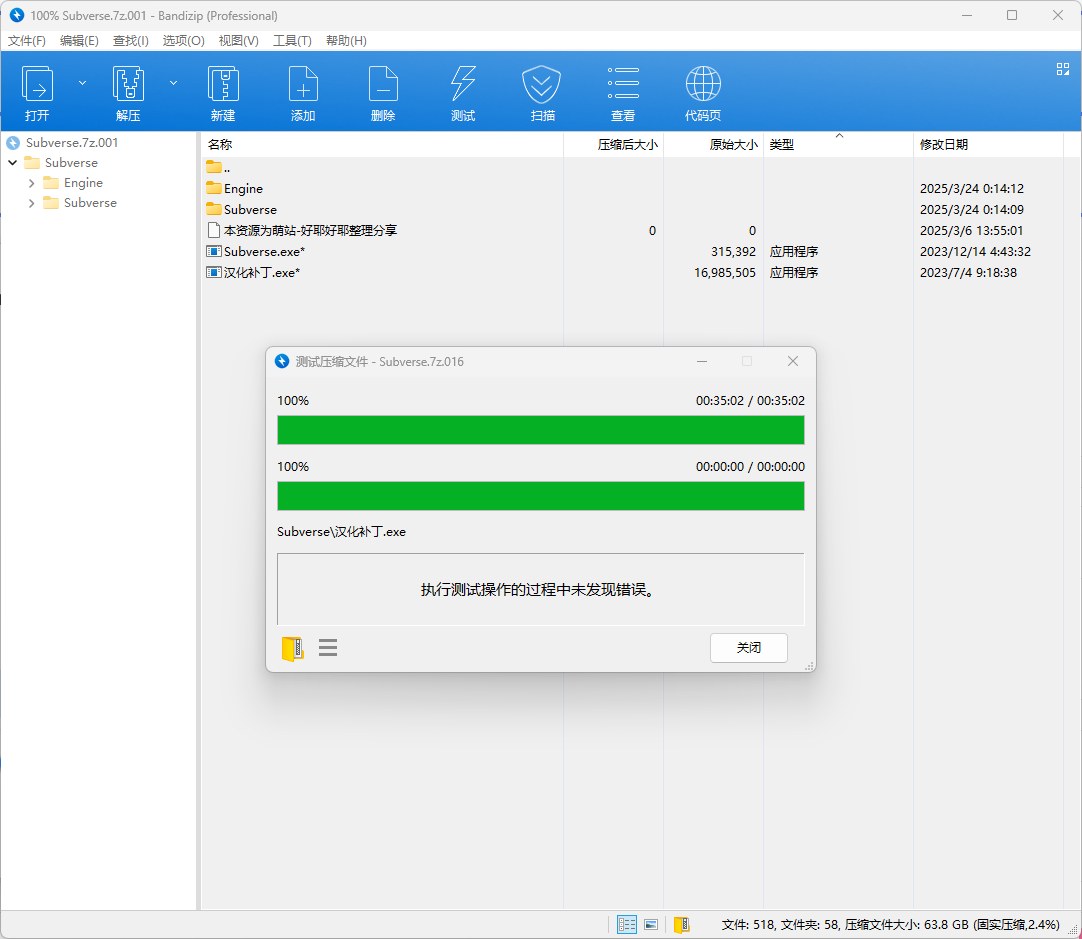Viewport: 1082px width, 939px height.
Task: Close the test dialog with X
Action: tap(793, 361)
